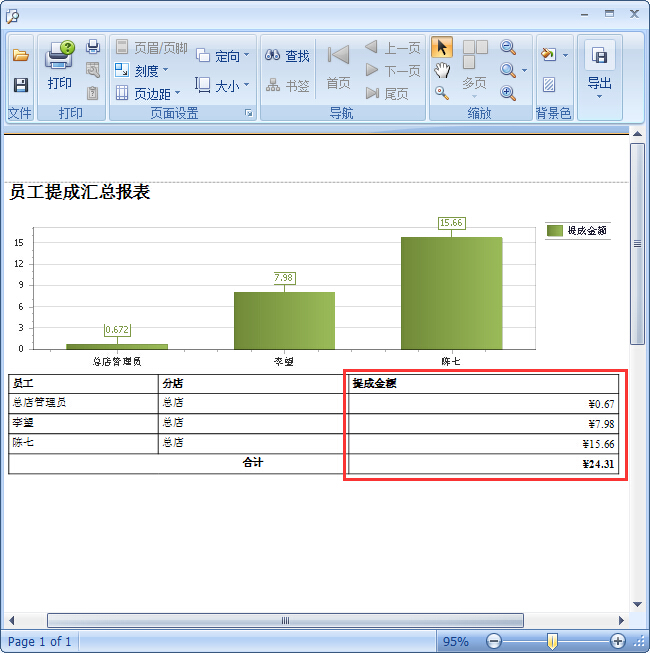
Task: Open the 查找 search tool
Action: pos(287,56)
